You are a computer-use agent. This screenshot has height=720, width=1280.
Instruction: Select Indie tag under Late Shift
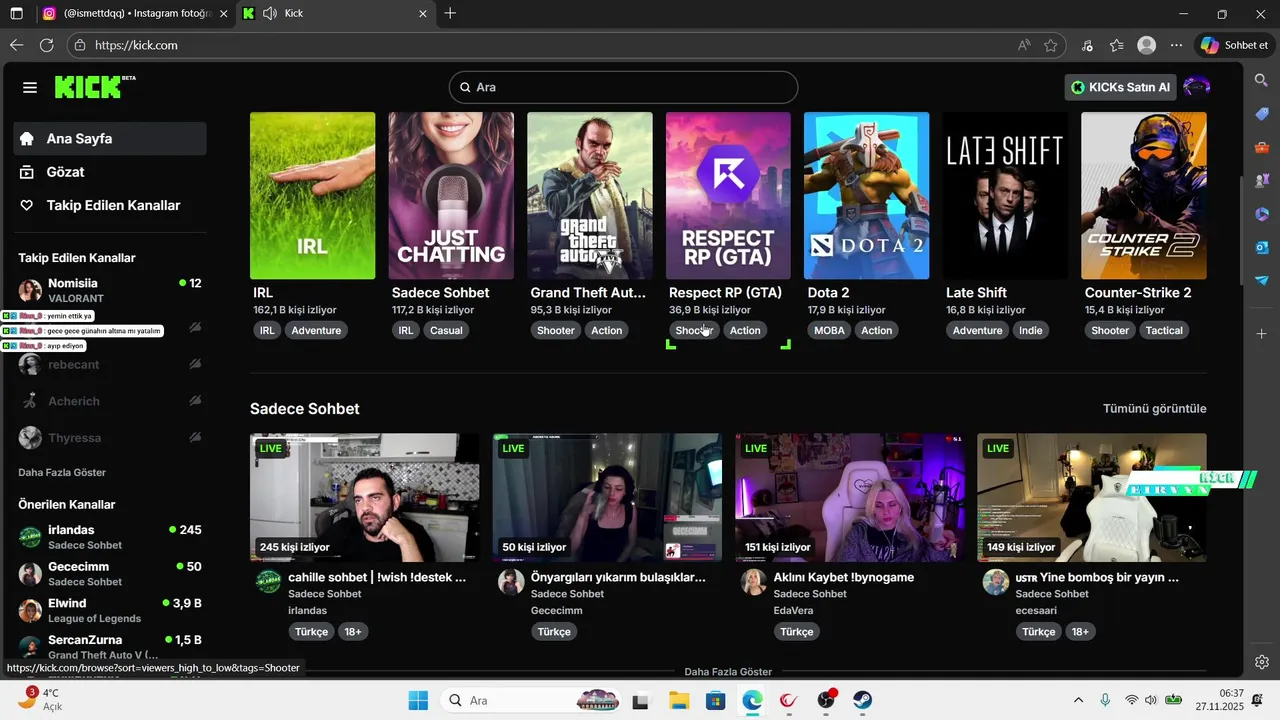tap(1030, 330)
